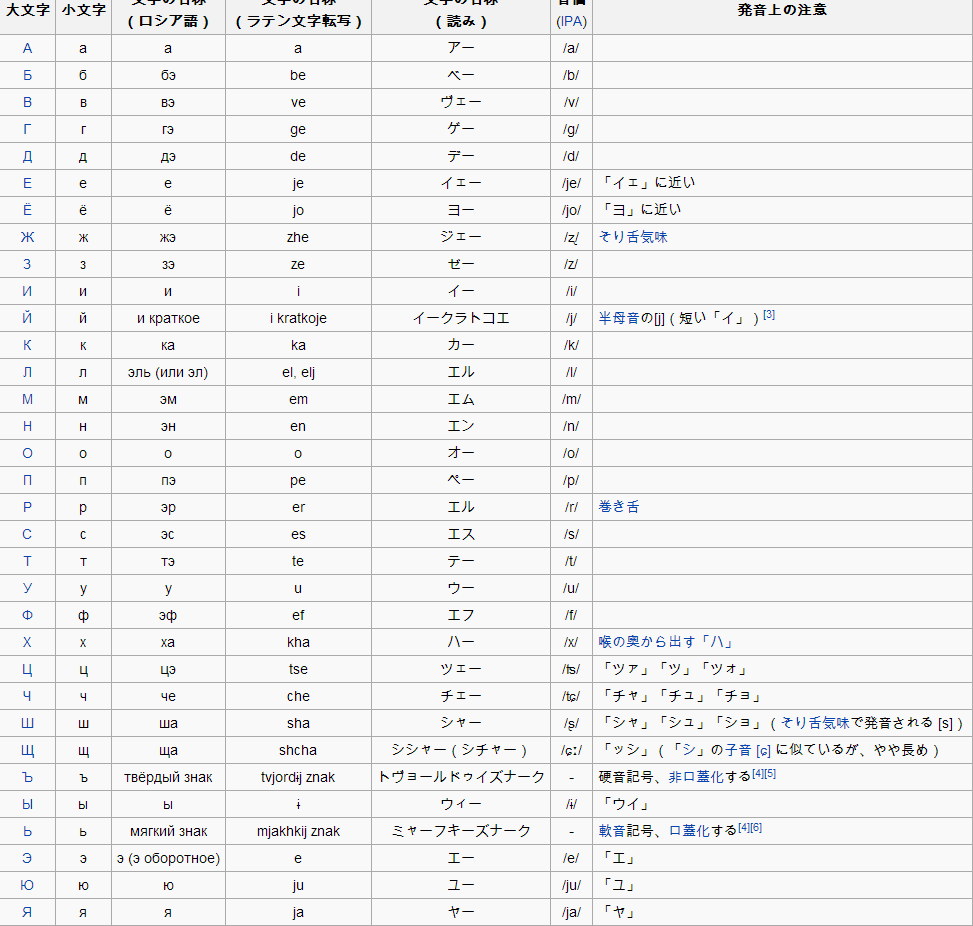The image size is (973, 926).
Task: Select the text 'イークラトコエ'
Action: (x=461, y=318)
